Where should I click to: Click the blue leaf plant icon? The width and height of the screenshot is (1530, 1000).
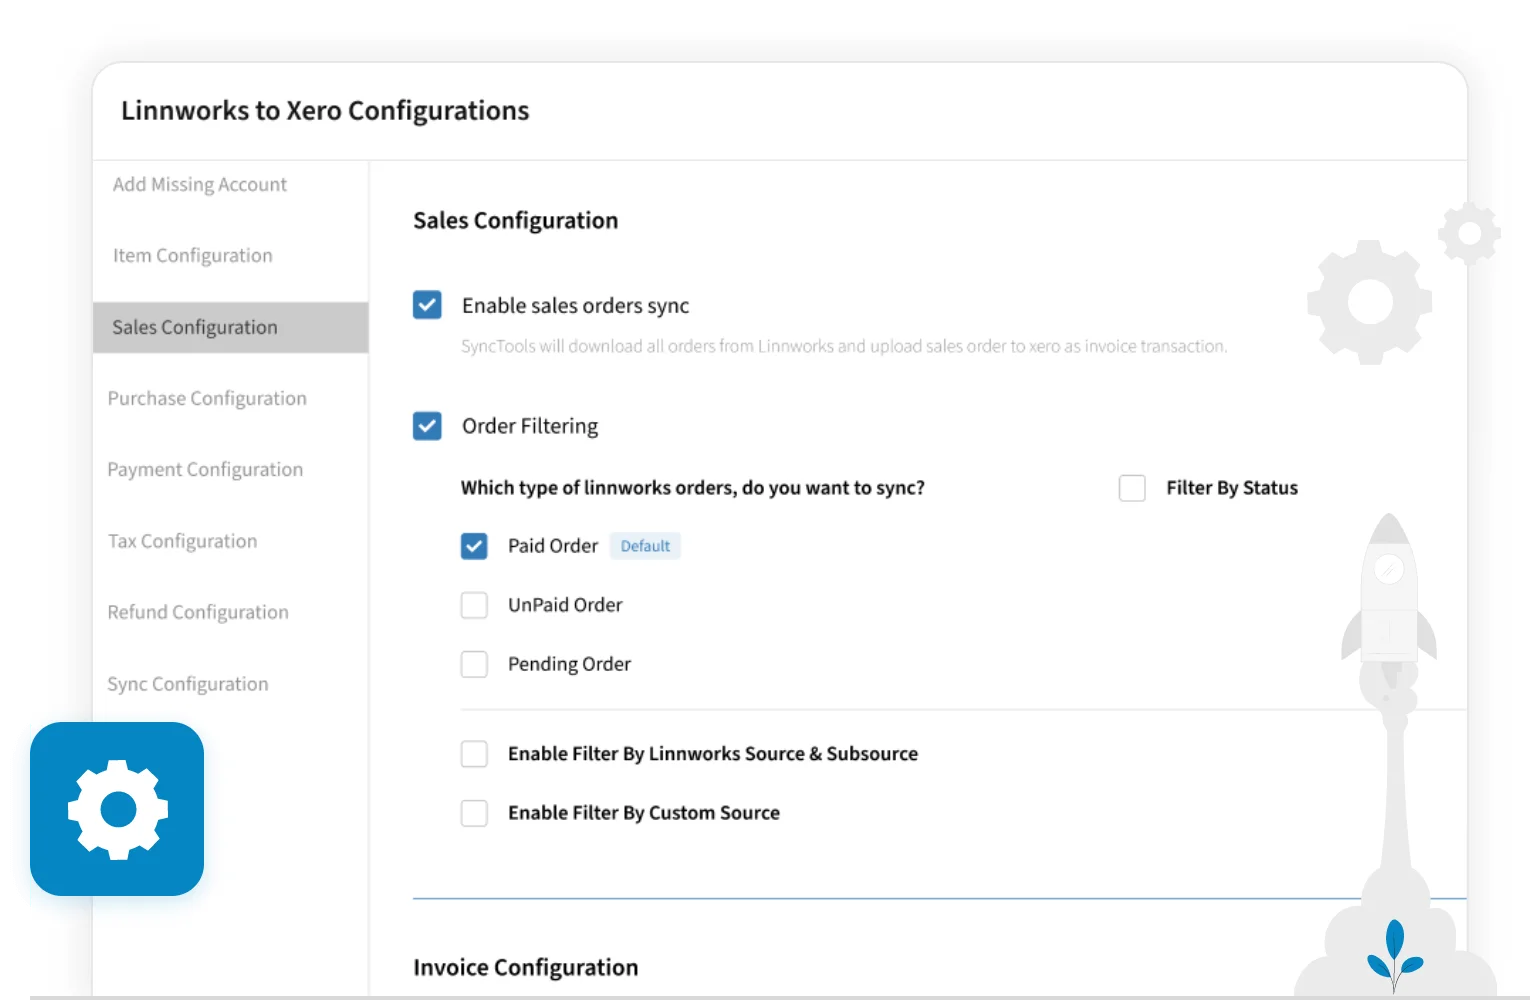(1394, 955)
